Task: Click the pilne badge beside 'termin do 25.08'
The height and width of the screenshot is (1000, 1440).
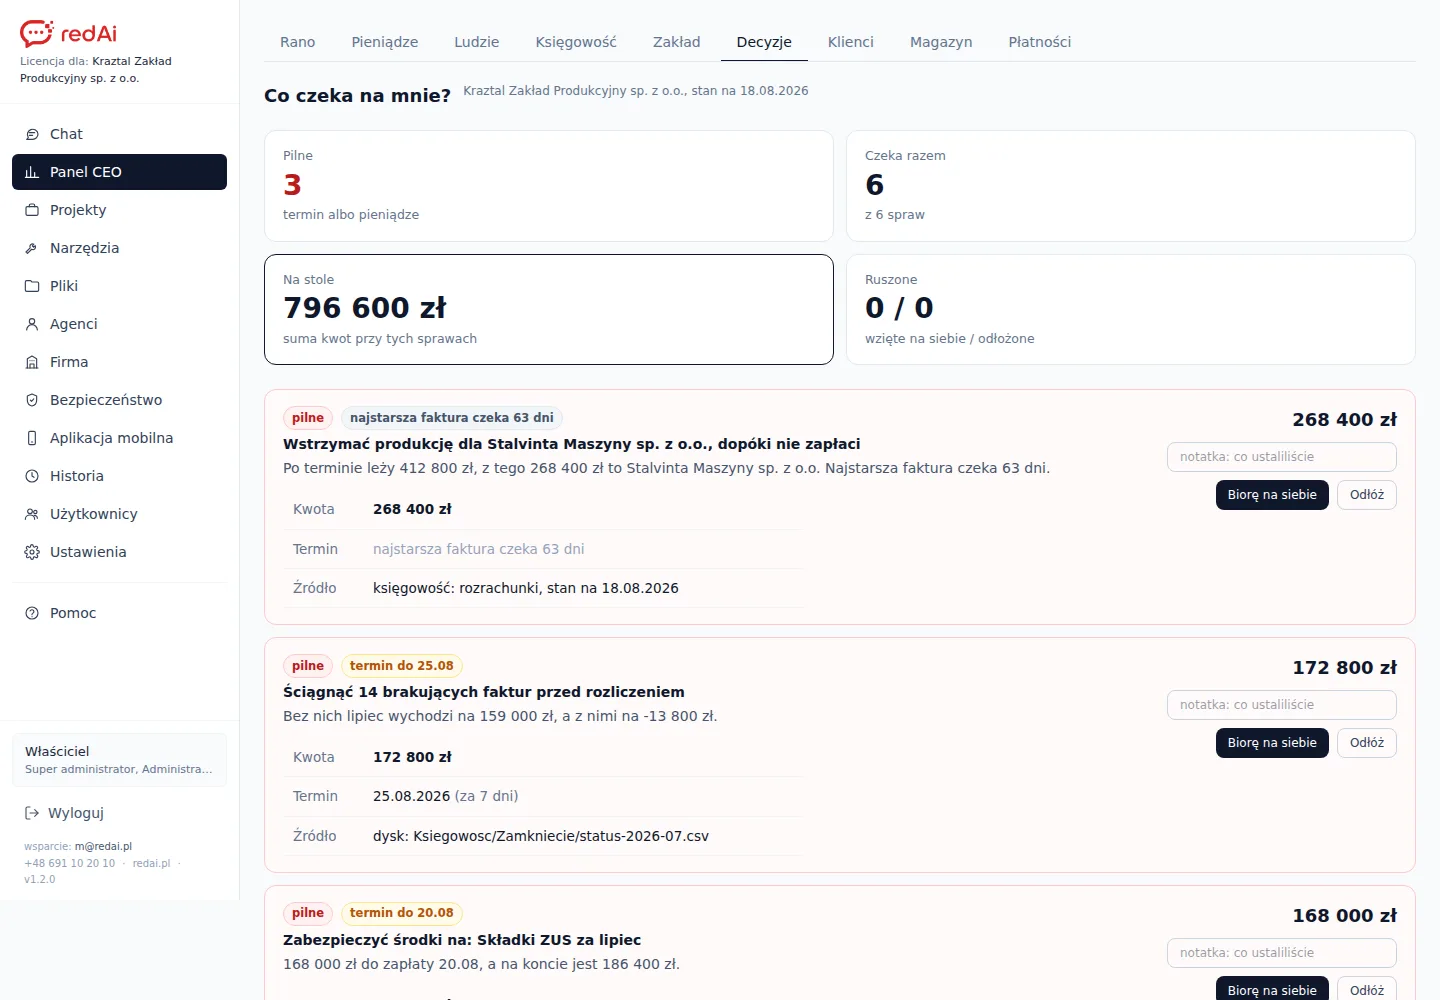Action: [x=308, y=666]
